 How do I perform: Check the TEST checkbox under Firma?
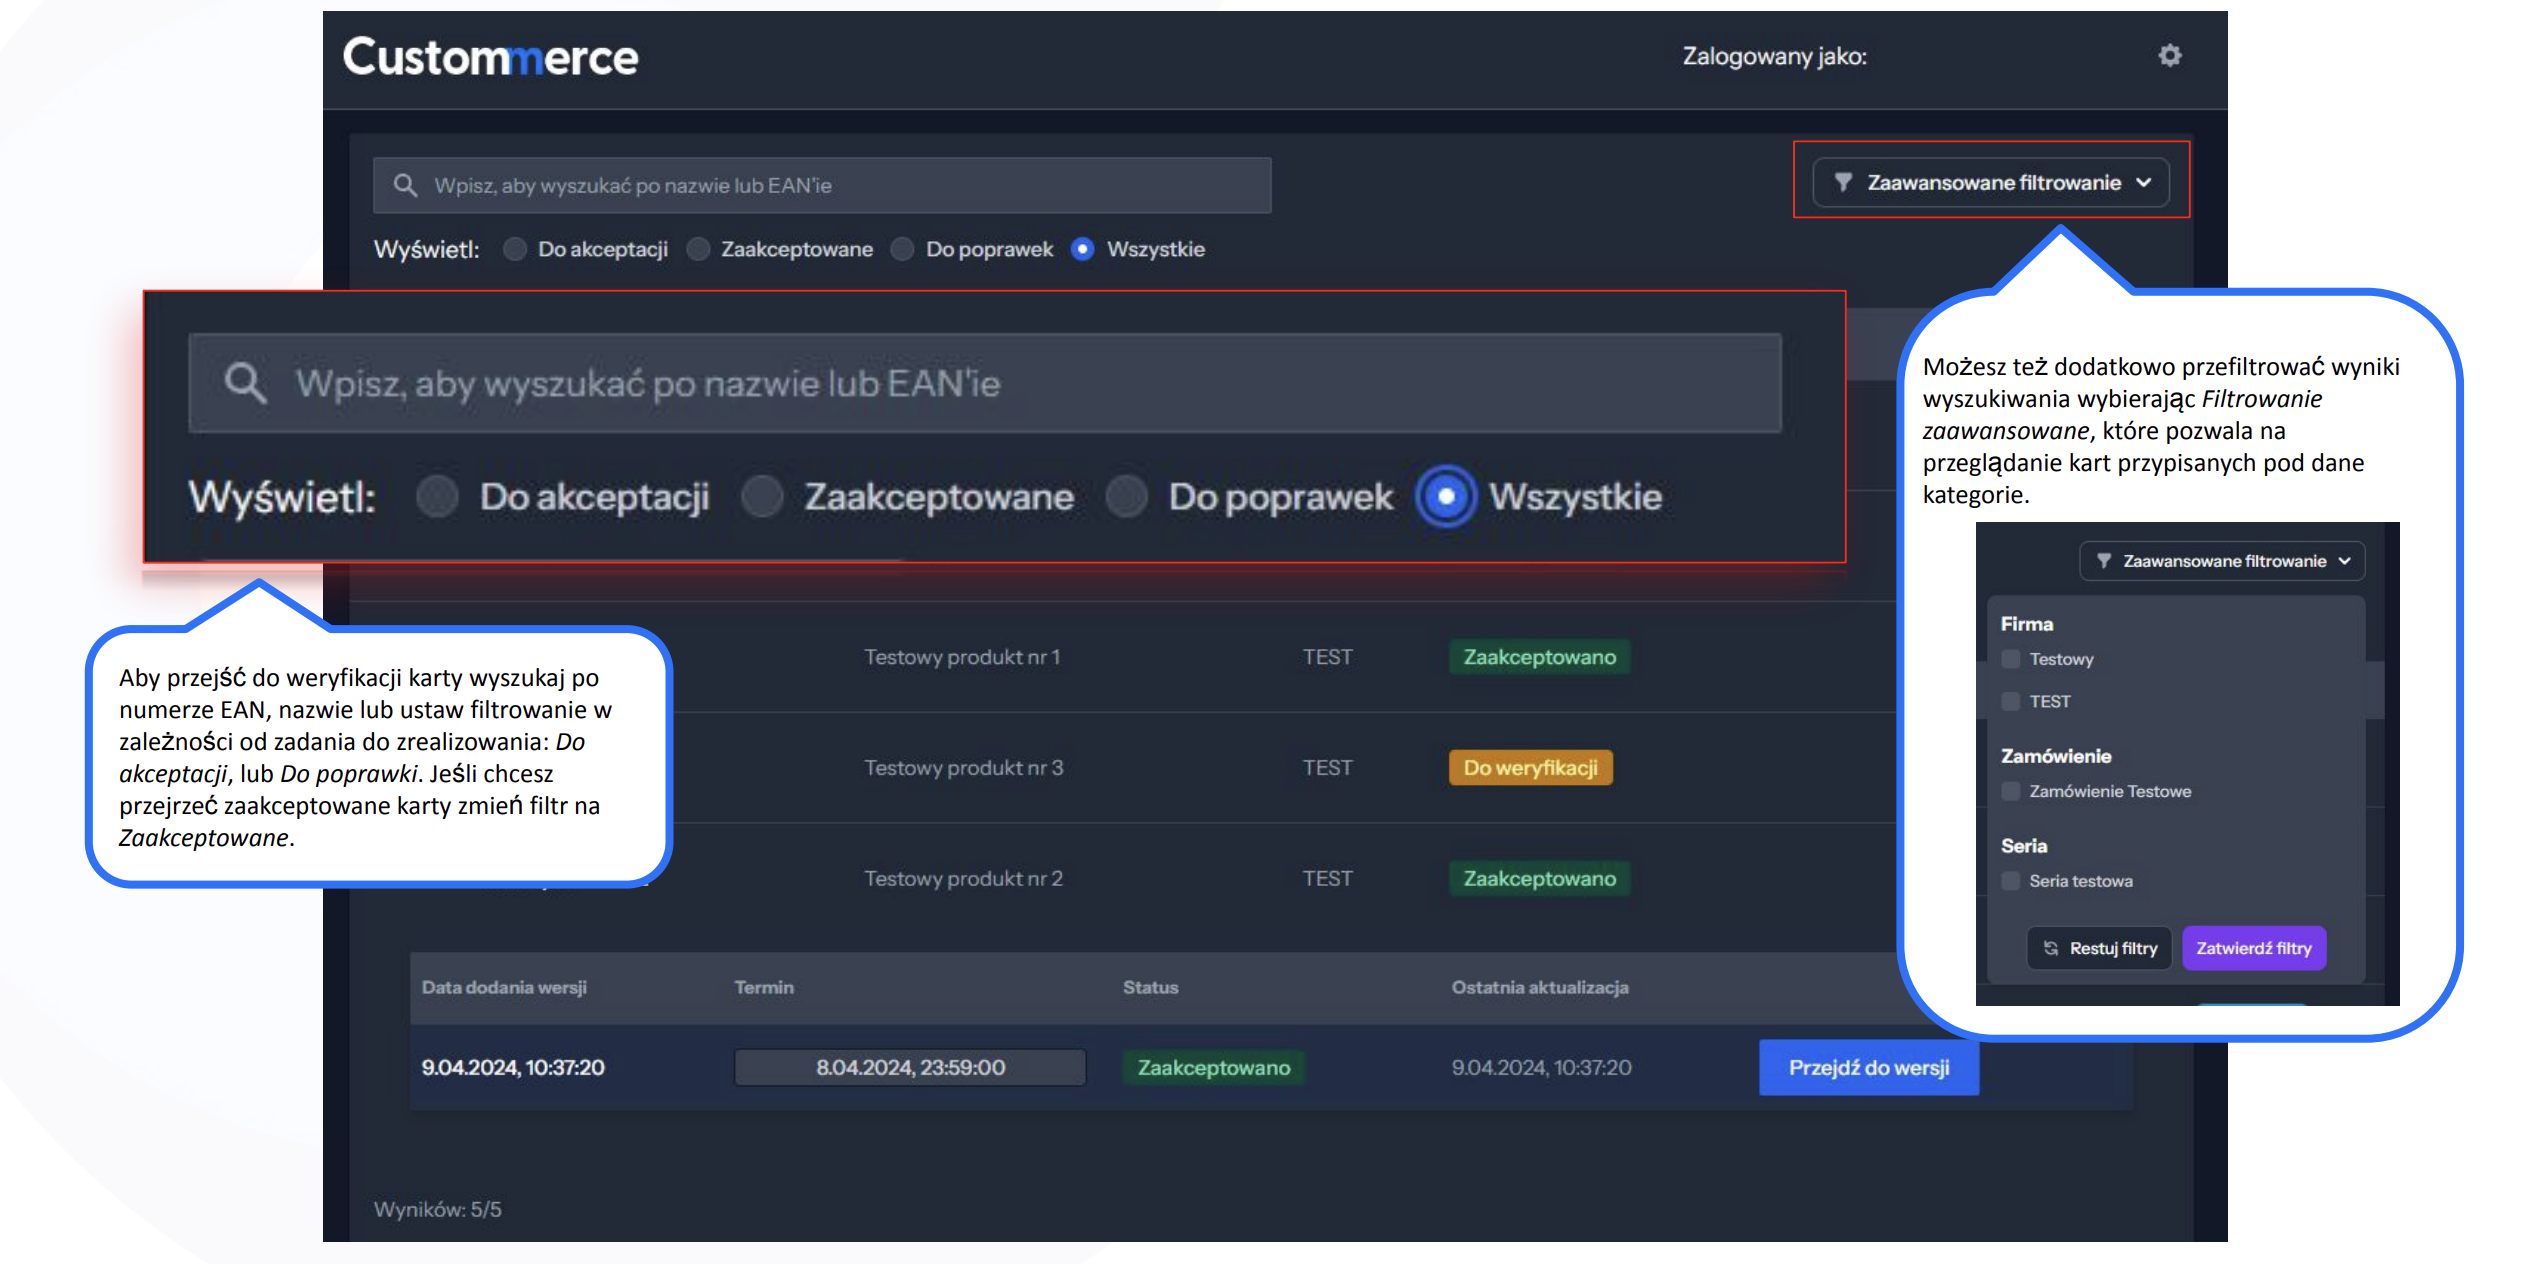click(2009, 701)
